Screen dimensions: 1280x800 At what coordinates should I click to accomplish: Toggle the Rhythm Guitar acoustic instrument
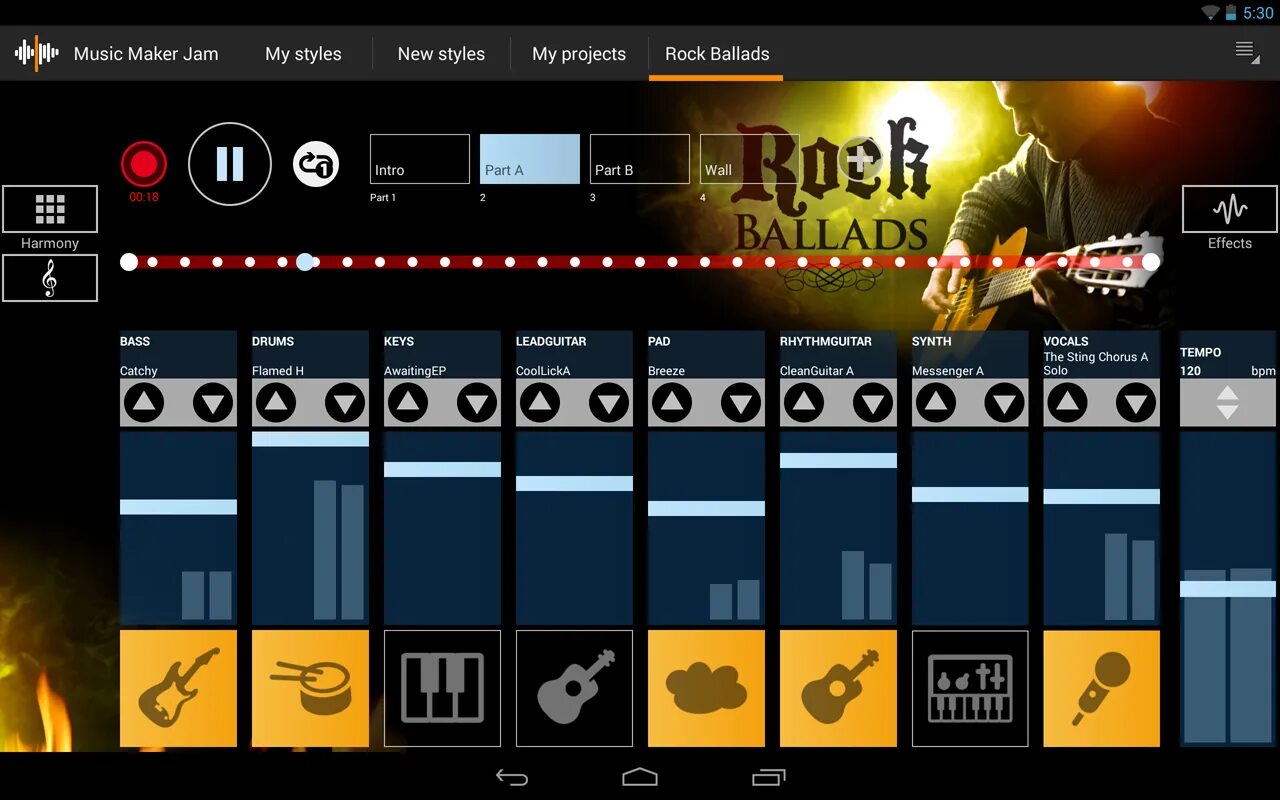(838, 688)
